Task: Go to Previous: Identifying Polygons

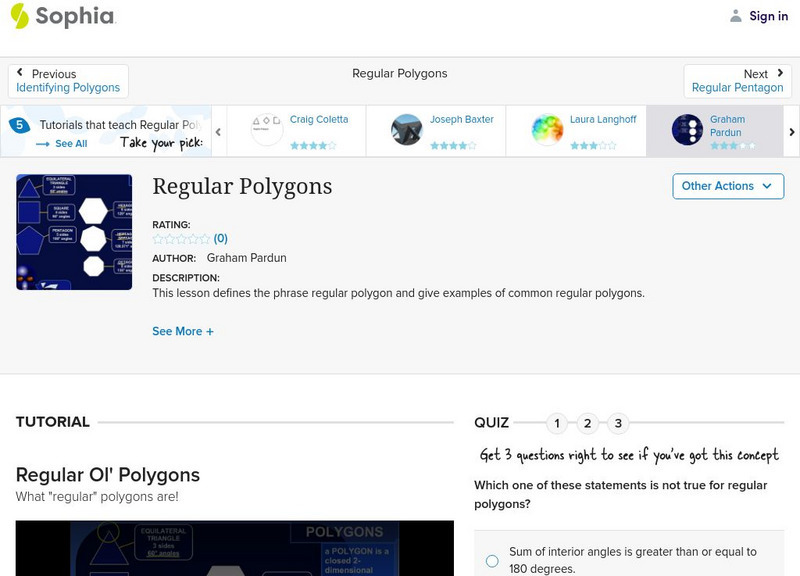Action: tap(67, 76)
